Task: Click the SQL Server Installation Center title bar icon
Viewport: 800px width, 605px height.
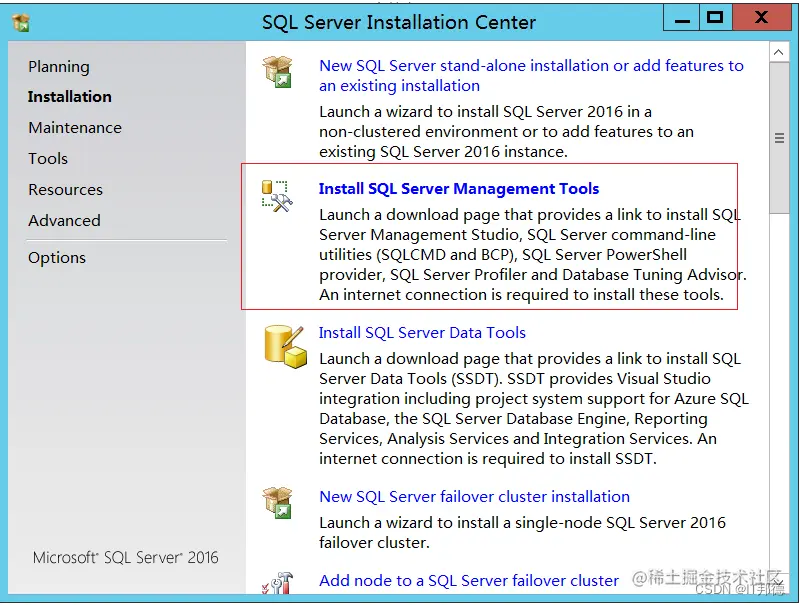Action: coord(21,22)
